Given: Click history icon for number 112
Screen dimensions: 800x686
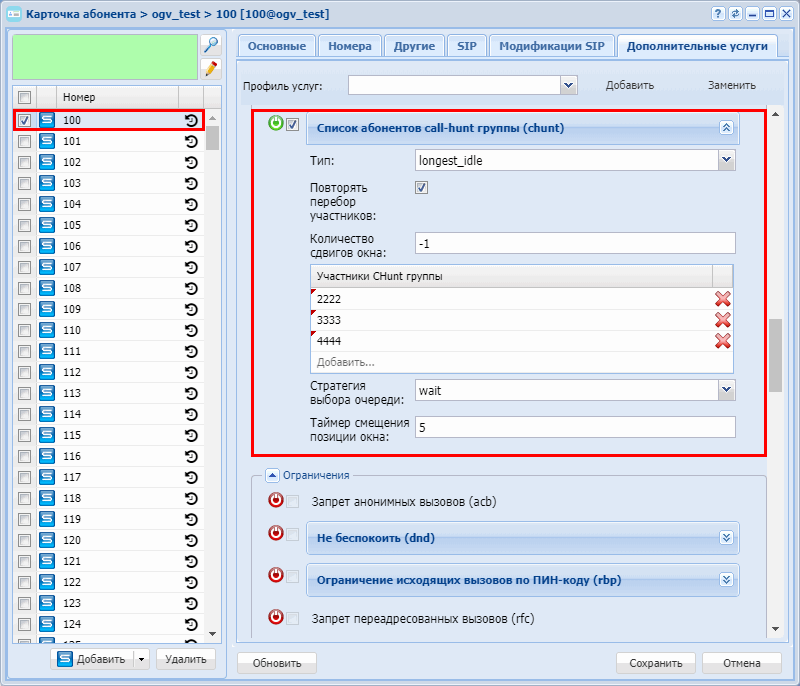Looking at the screenshot, I should 191,372.
